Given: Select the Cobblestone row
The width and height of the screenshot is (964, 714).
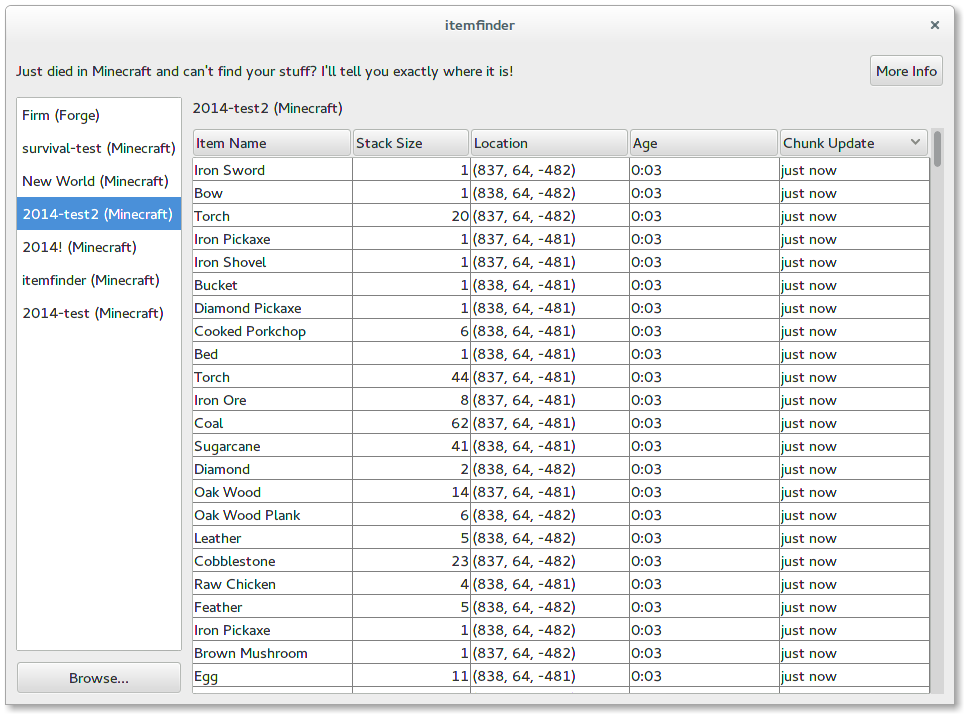Looking at the screenshot, I should point(561,561).
